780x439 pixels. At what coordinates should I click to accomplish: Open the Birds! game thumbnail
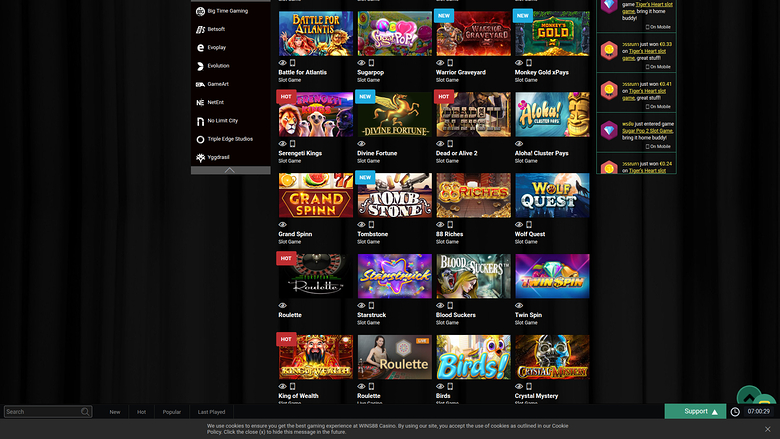click(474, 357)
